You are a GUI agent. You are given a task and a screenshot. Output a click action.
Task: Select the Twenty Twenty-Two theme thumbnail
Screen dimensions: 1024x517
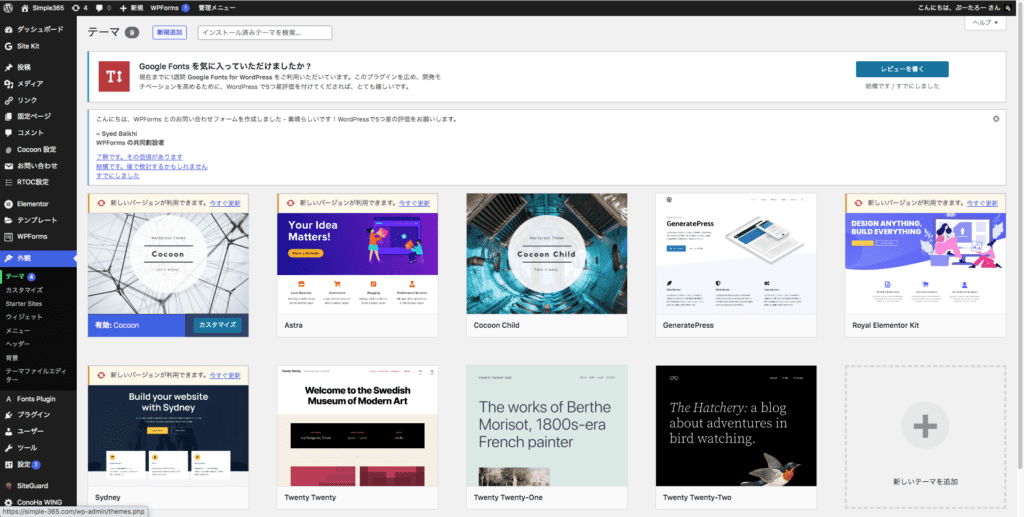coord(736,426)
